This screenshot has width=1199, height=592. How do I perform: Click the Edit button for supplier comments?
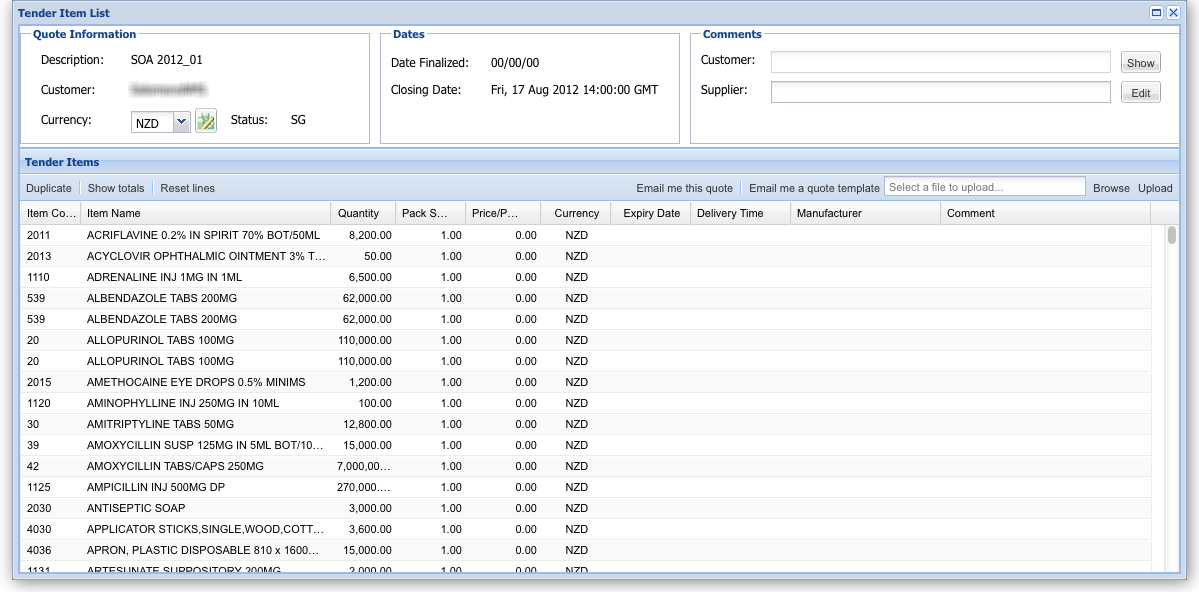tap(1140, 93)
